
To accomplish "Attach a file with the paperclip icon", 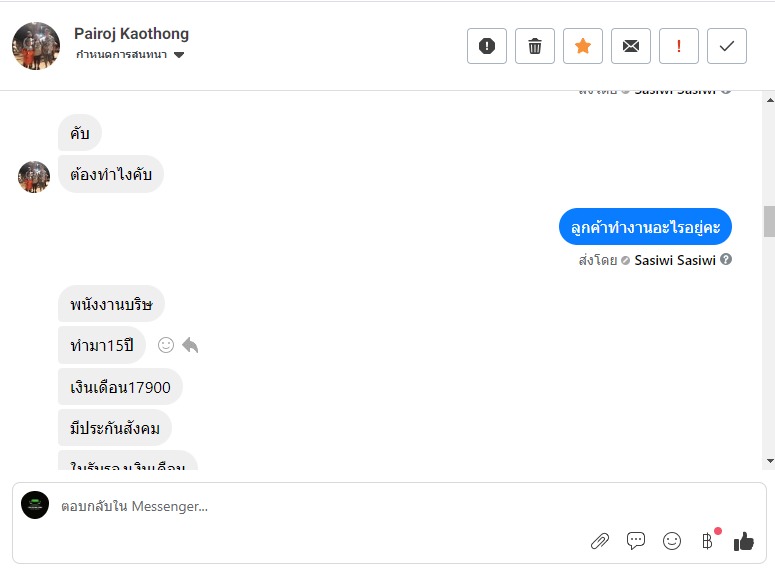I will point(600,541).
